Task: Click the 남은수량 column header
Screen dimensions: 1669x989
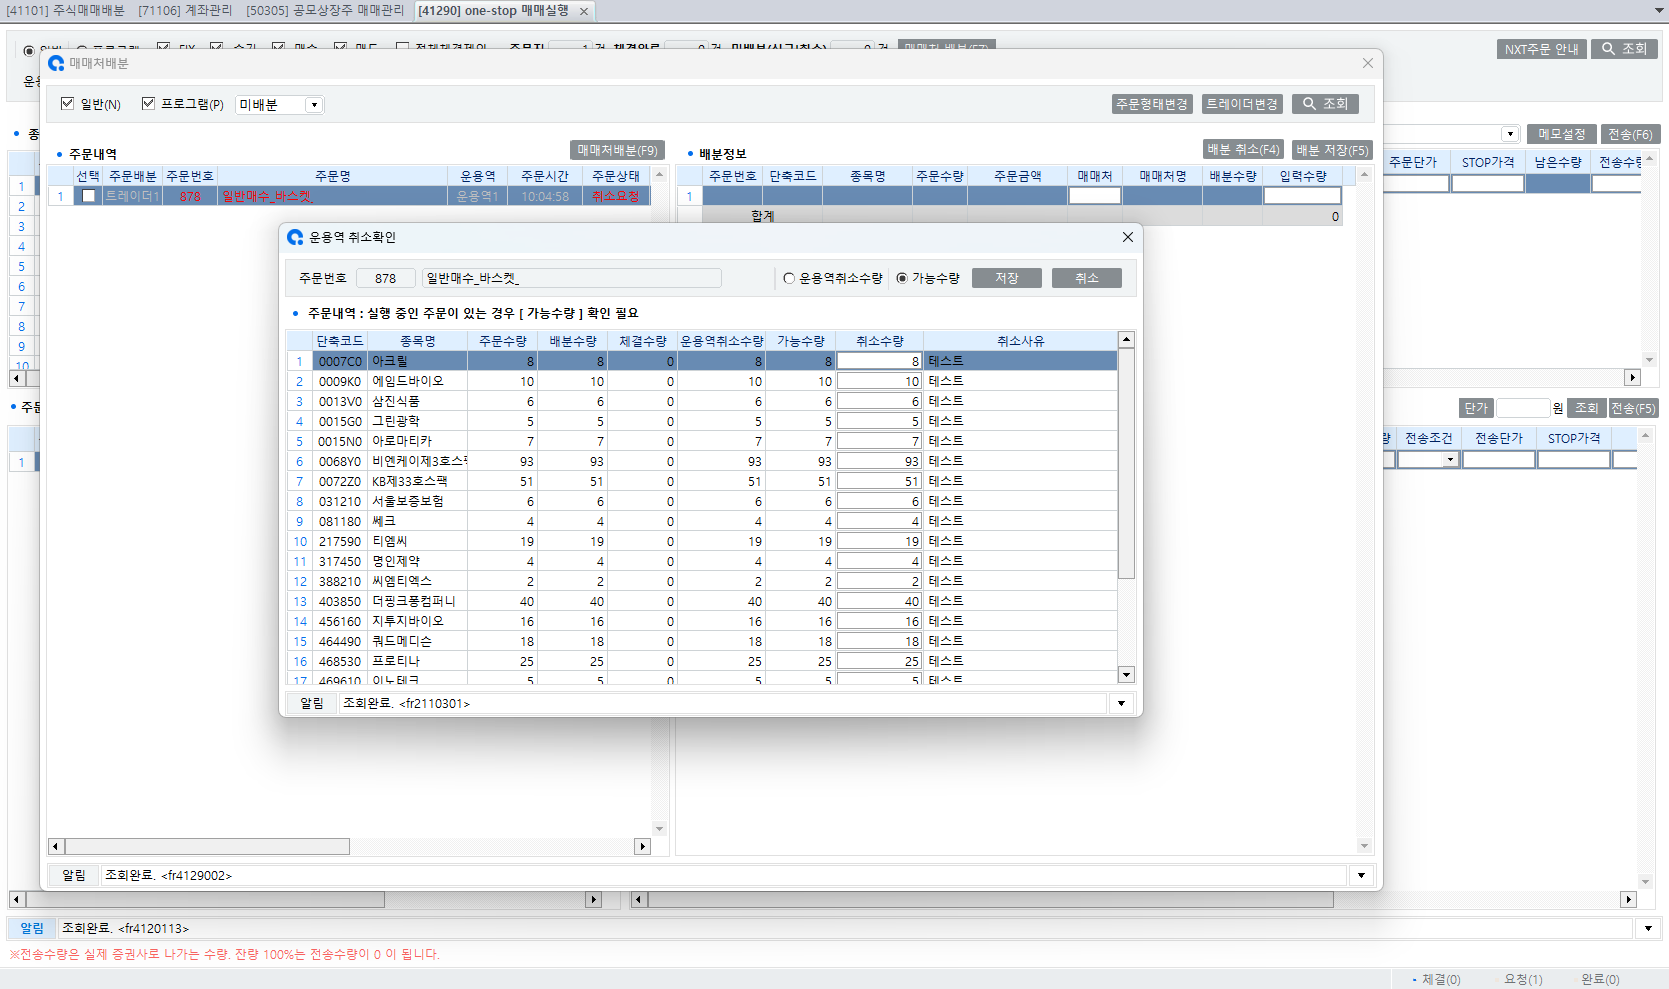Action: (x=1558, y=162)
